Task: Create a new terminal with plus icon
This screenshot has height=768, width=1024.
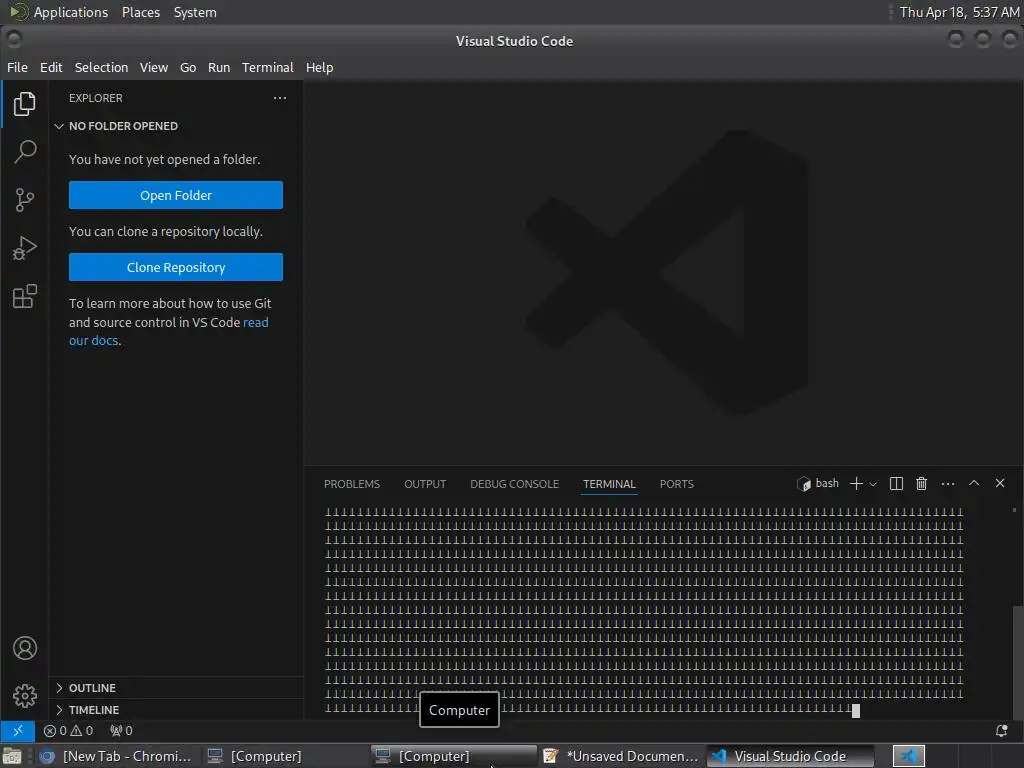Action: 856,483
